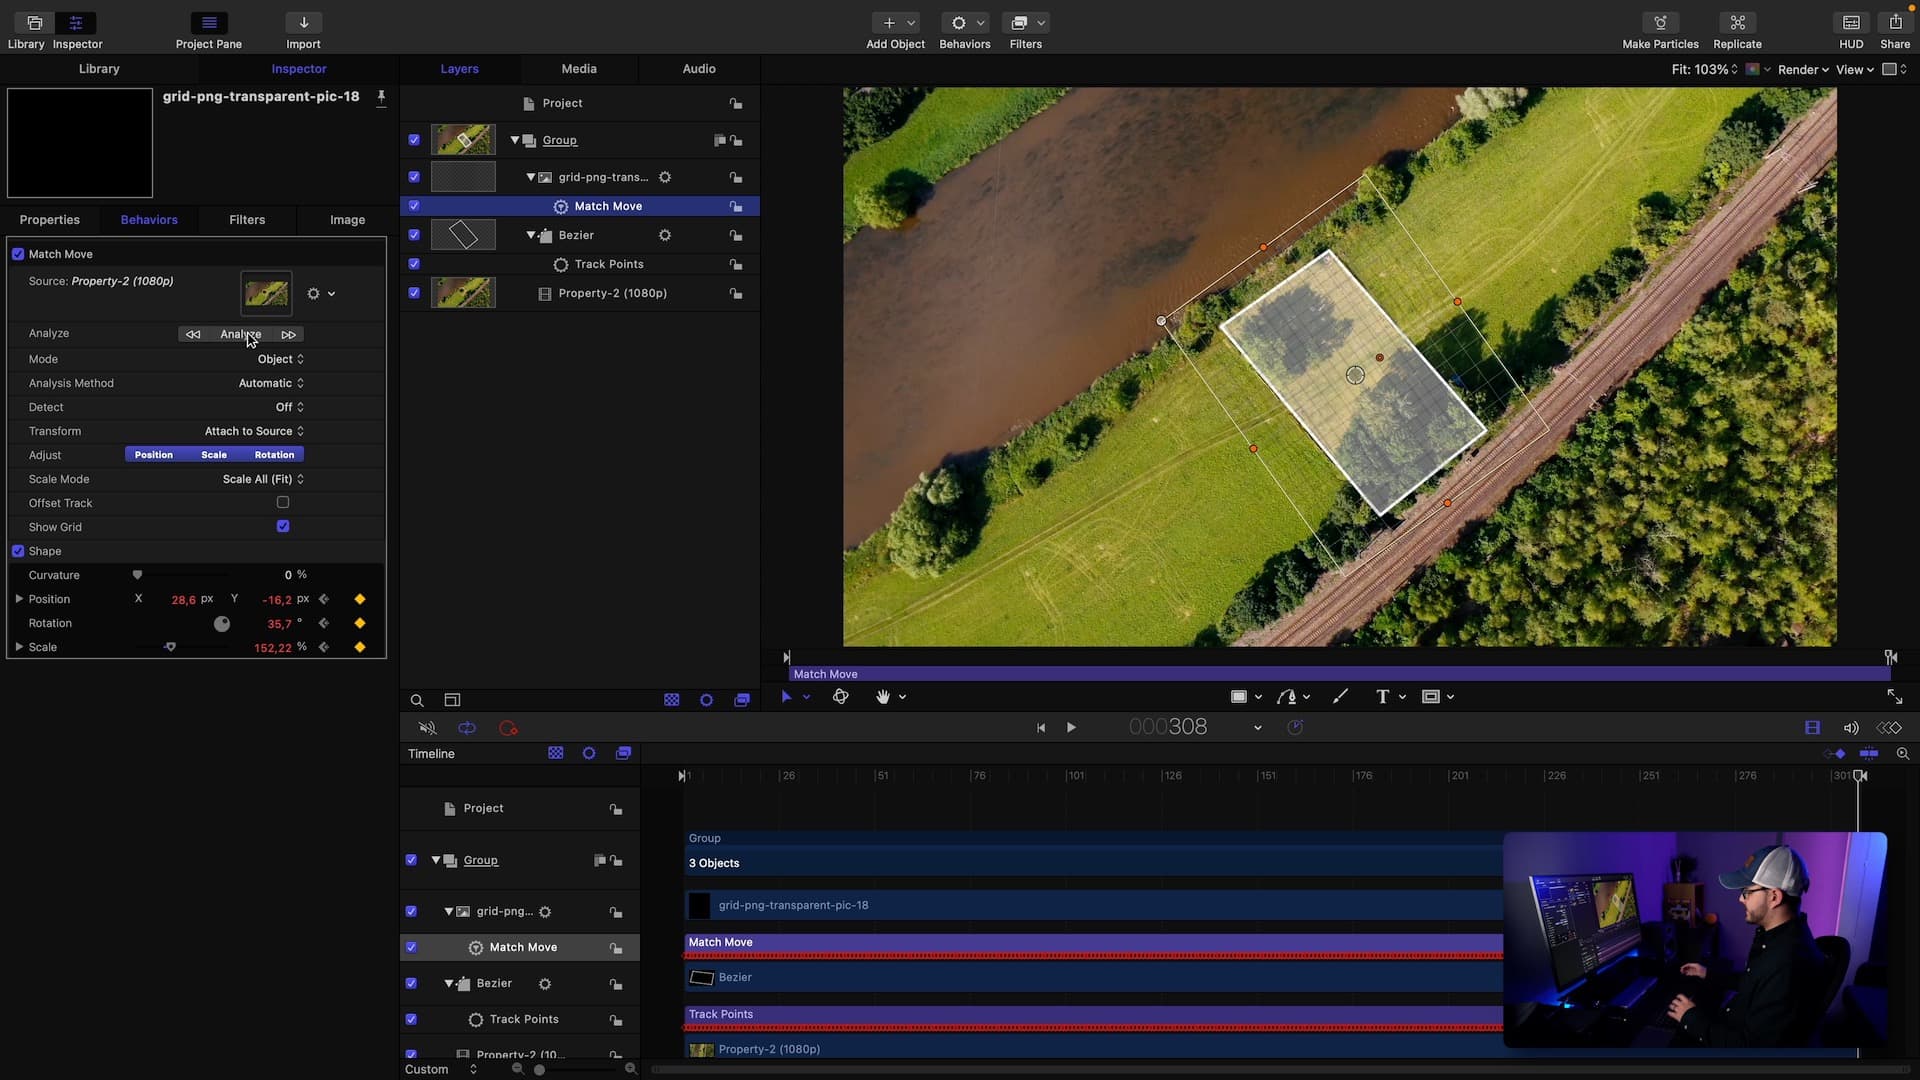Open the Media tab
1920x1080 pixels.
(578, 69)
